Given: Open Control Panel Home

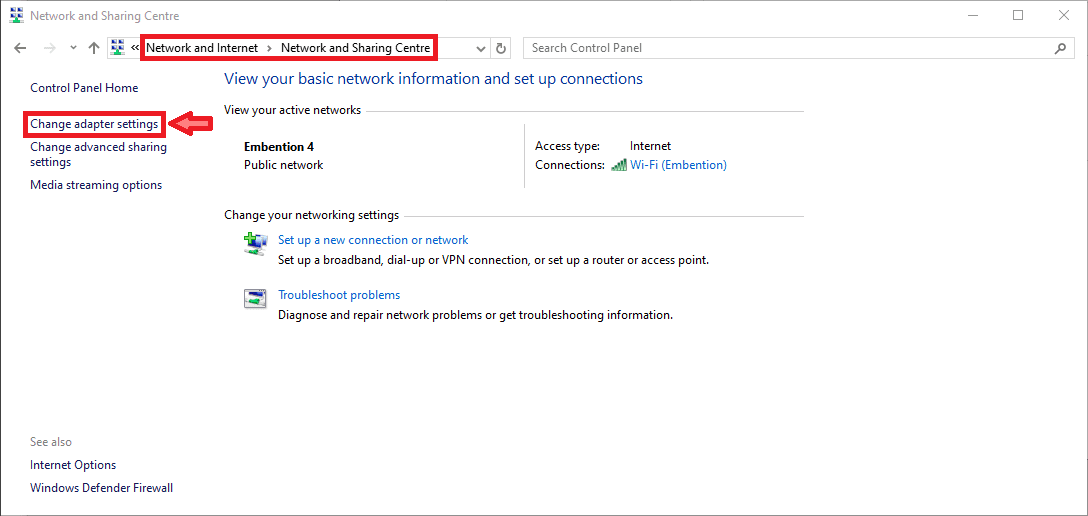Looking at the screenshot, I should [x=84, y=88].
